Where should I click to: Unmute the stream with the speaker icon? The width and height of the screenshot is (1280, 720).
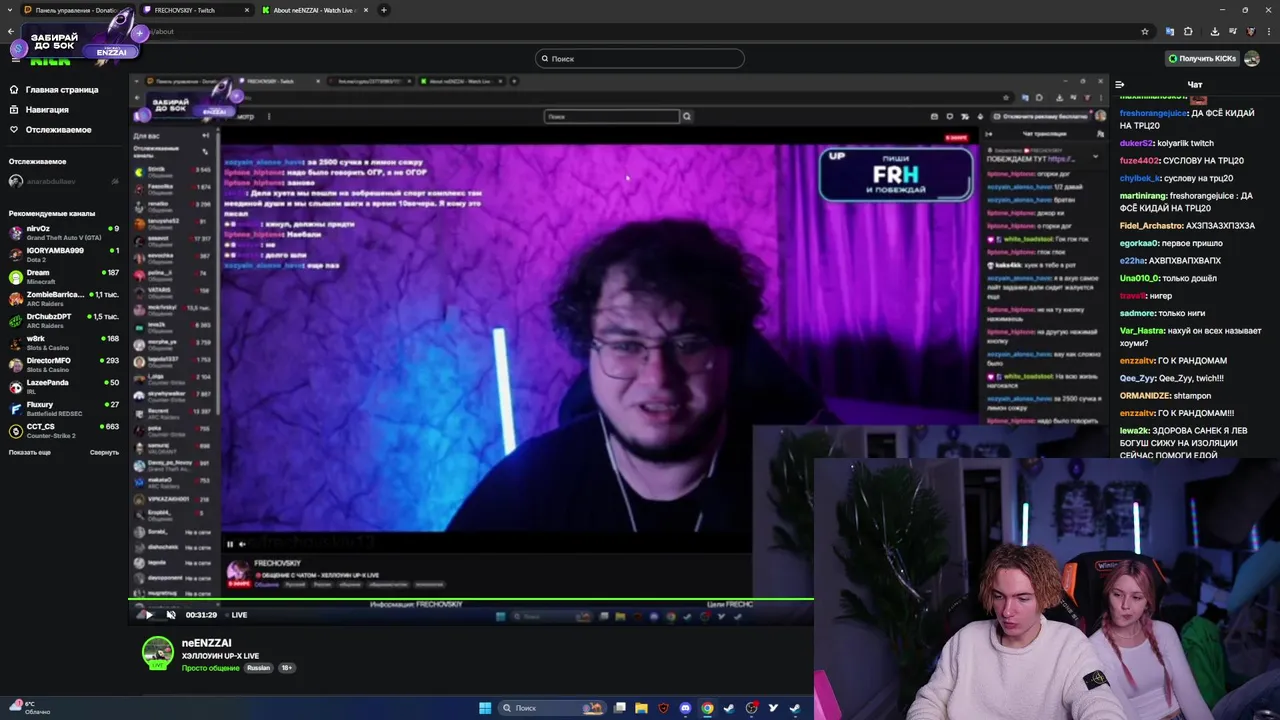[x=171, y=615]
